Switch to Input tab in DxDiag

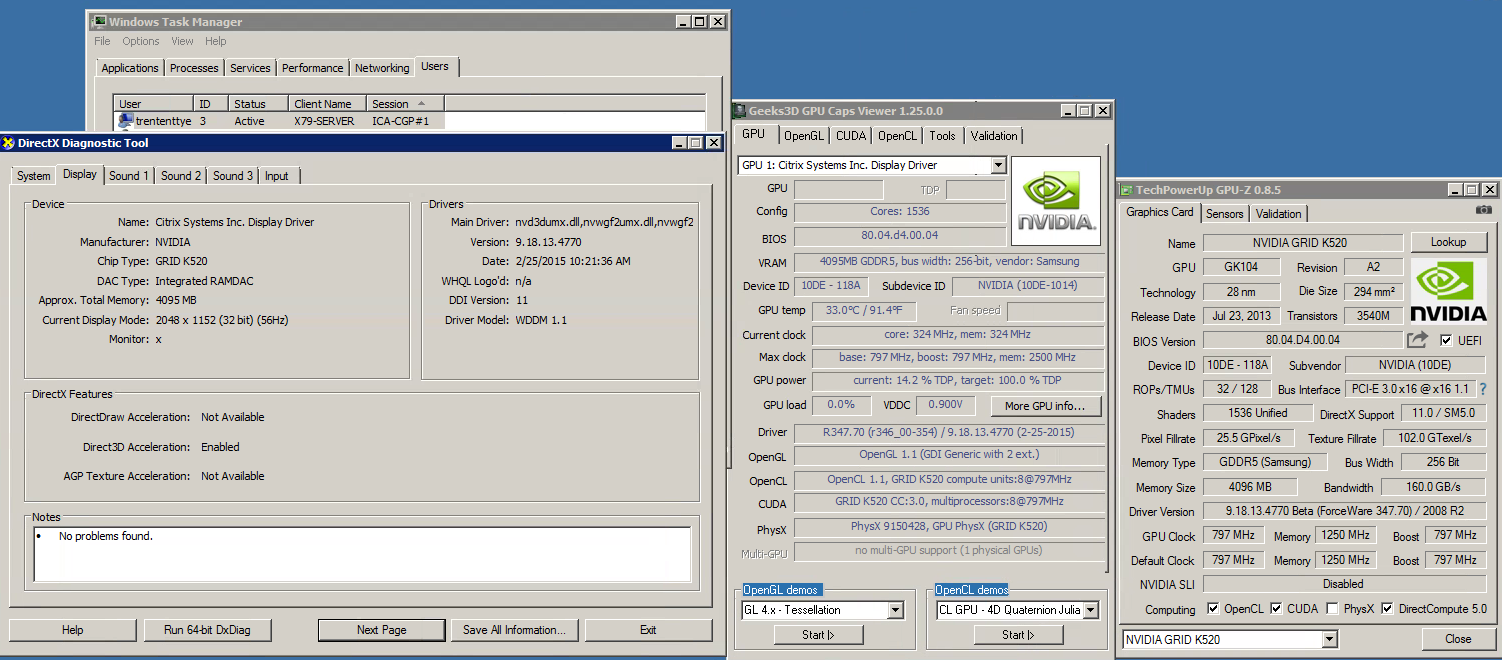[277, 176]
